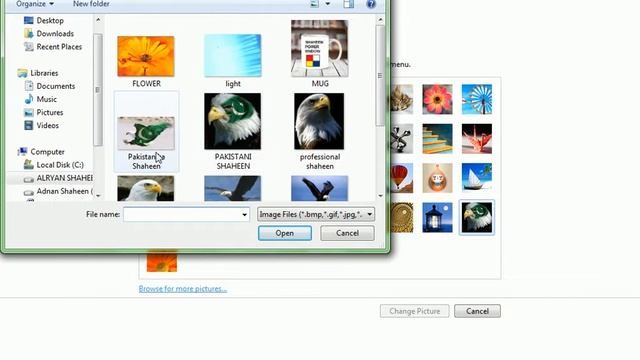Click the Recent Places icon

[x=29, y=47]
